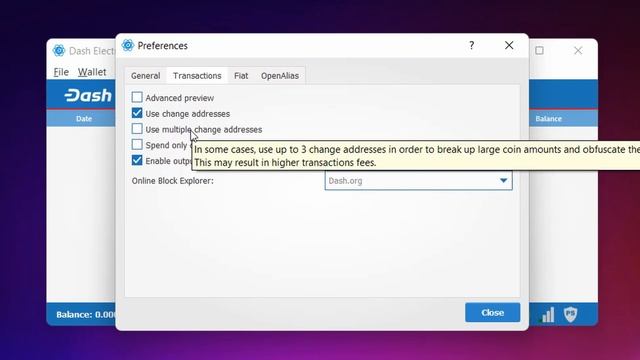Image resolution: width=640 pixels, height=360 pixels.
Task: Open the Fiat tab
Action: [x=241, y=76]
